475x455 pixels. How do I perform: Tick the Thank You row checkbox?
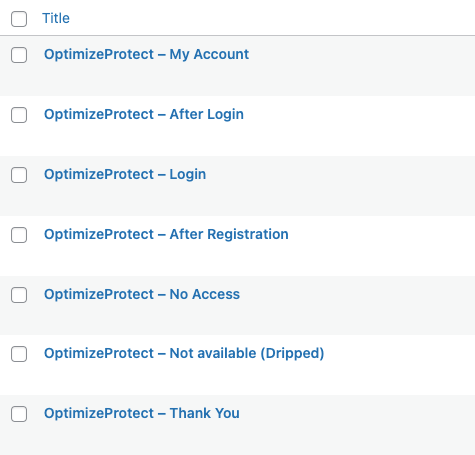19,414
